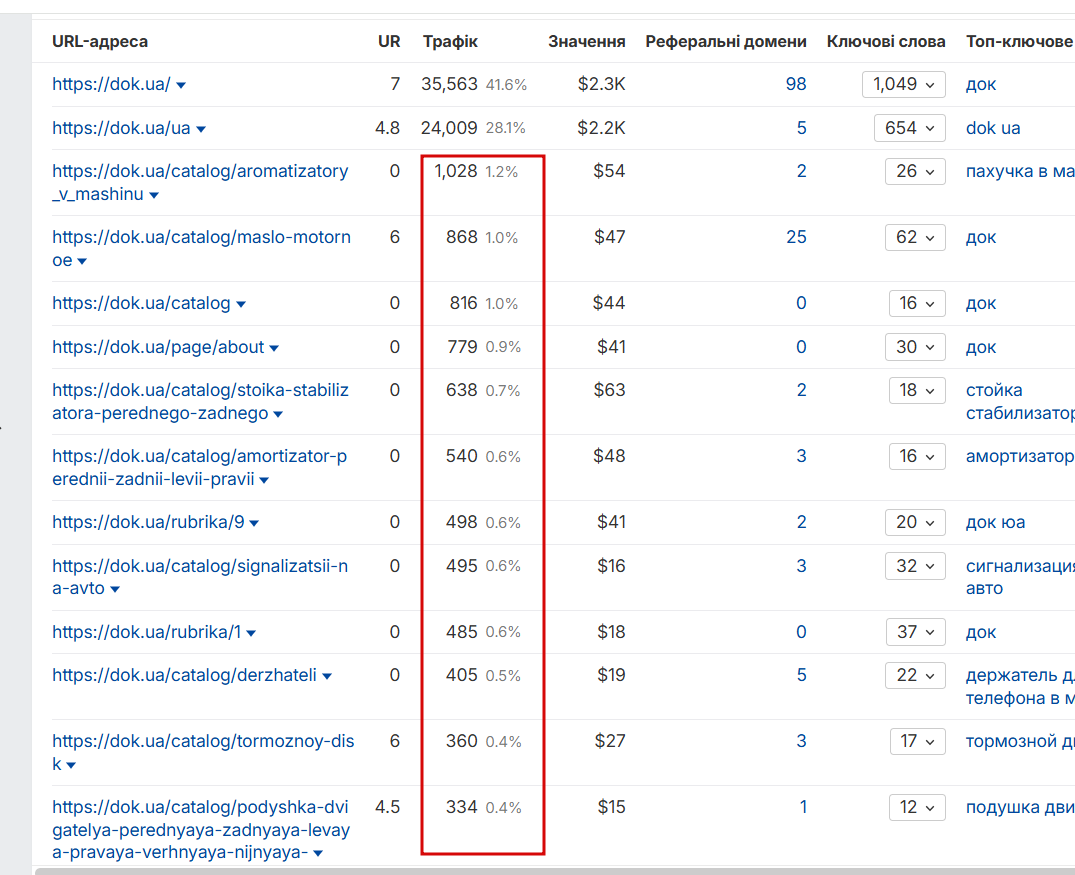Open the tormoznoy-disk catalog link
Screen dimensions: 1075x875
click(x=203, y=752)
